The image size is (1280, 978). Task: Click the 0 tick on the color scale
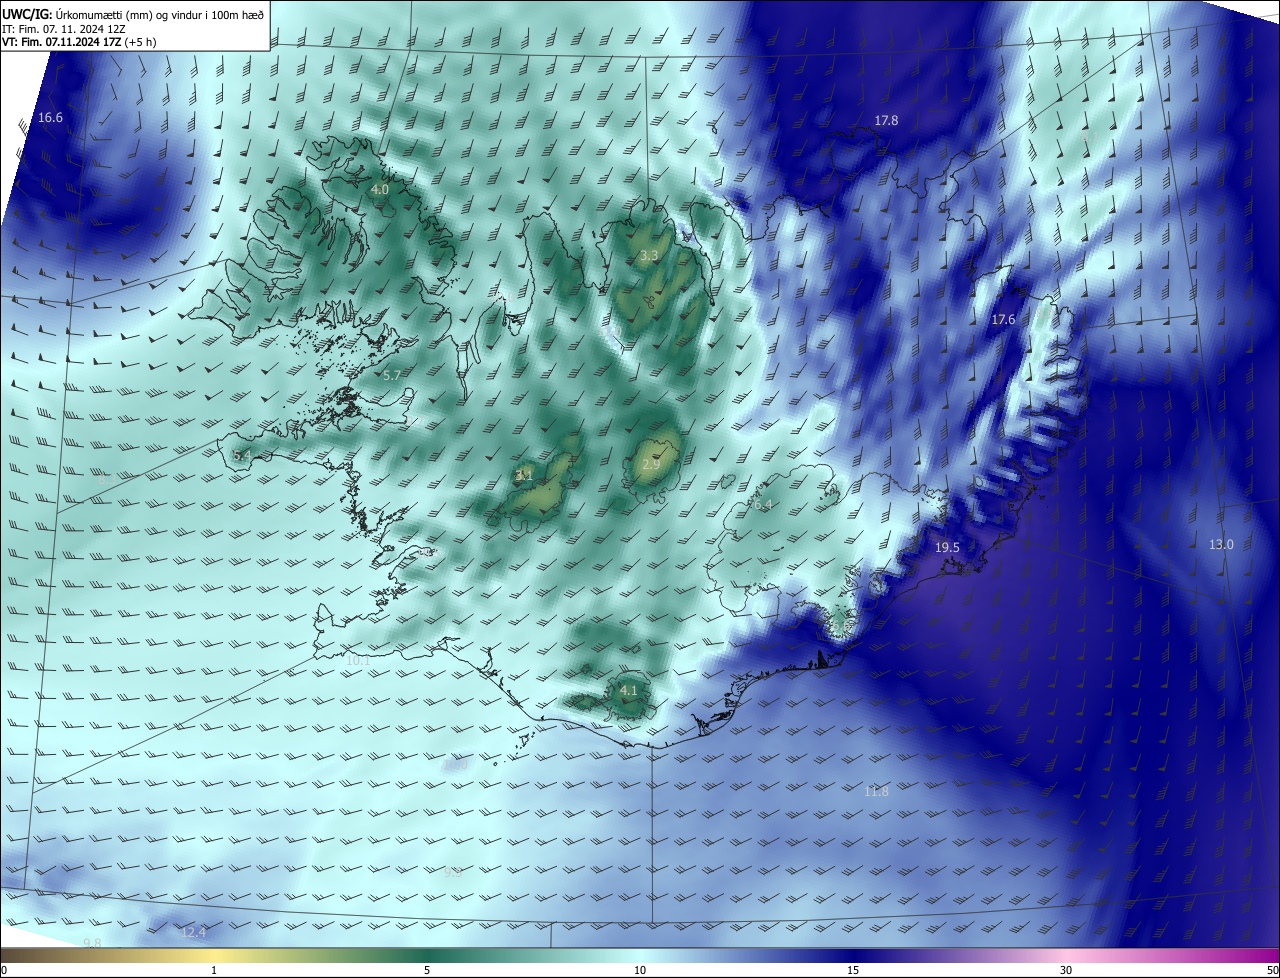tap(4, 970)
